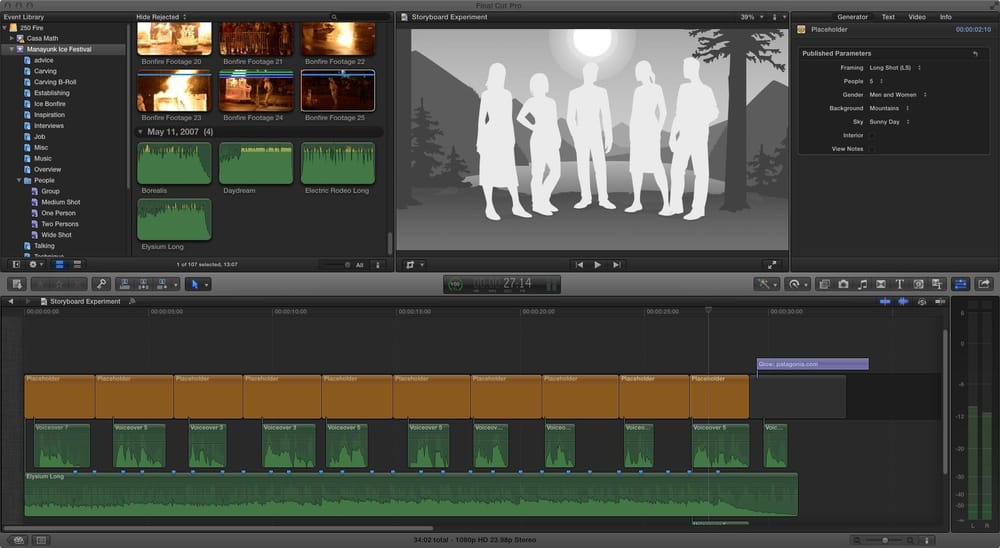Open the Keyword Editor key icon
Viewport: 1000px width, 548px height.
point(101,284)
